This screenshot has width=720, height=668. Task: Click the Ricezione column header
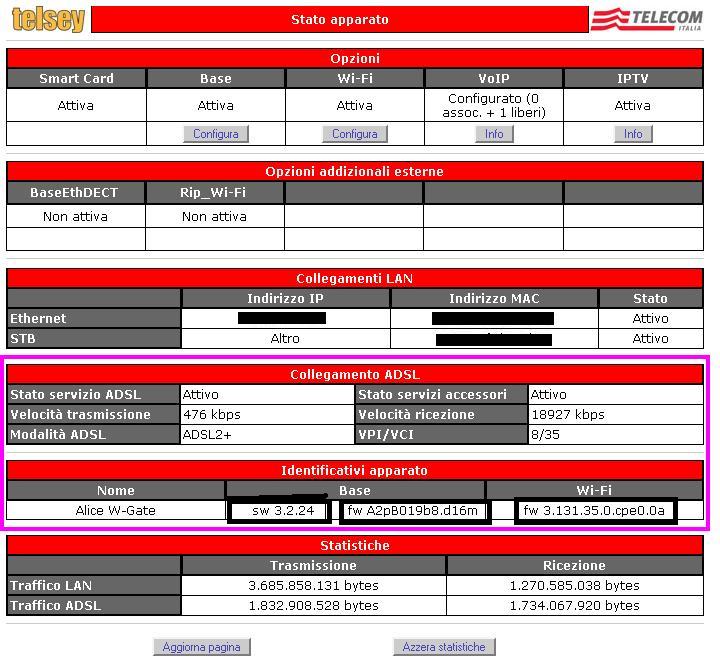pos(575,566)
